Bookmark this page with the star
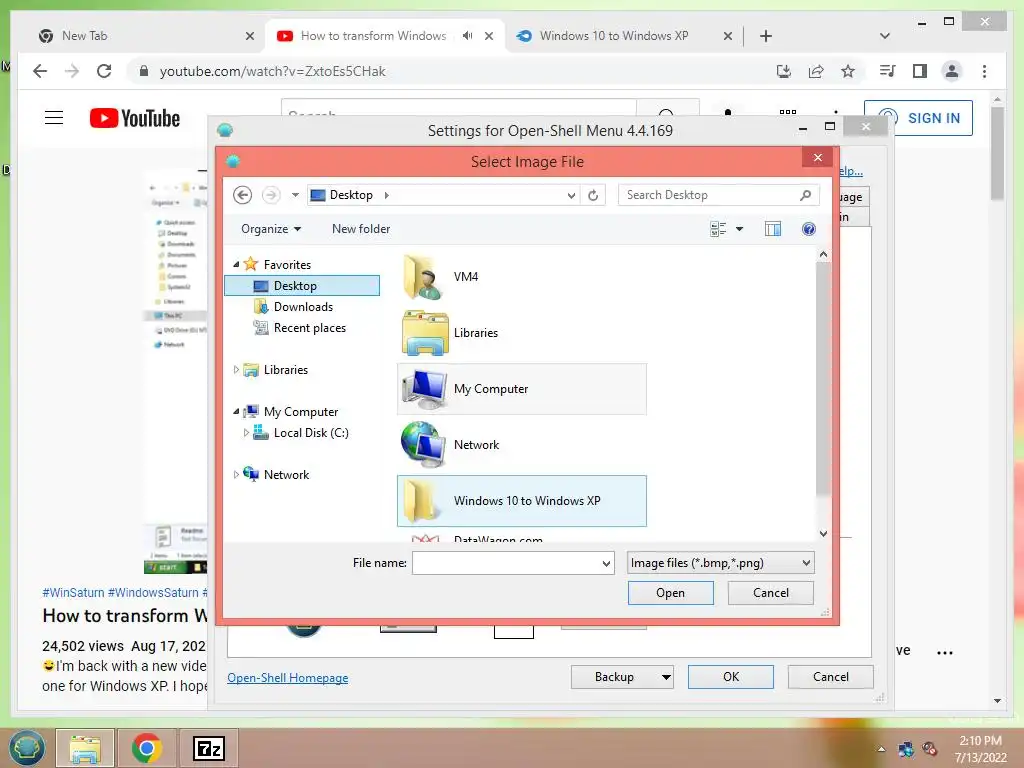 (848, 71)
